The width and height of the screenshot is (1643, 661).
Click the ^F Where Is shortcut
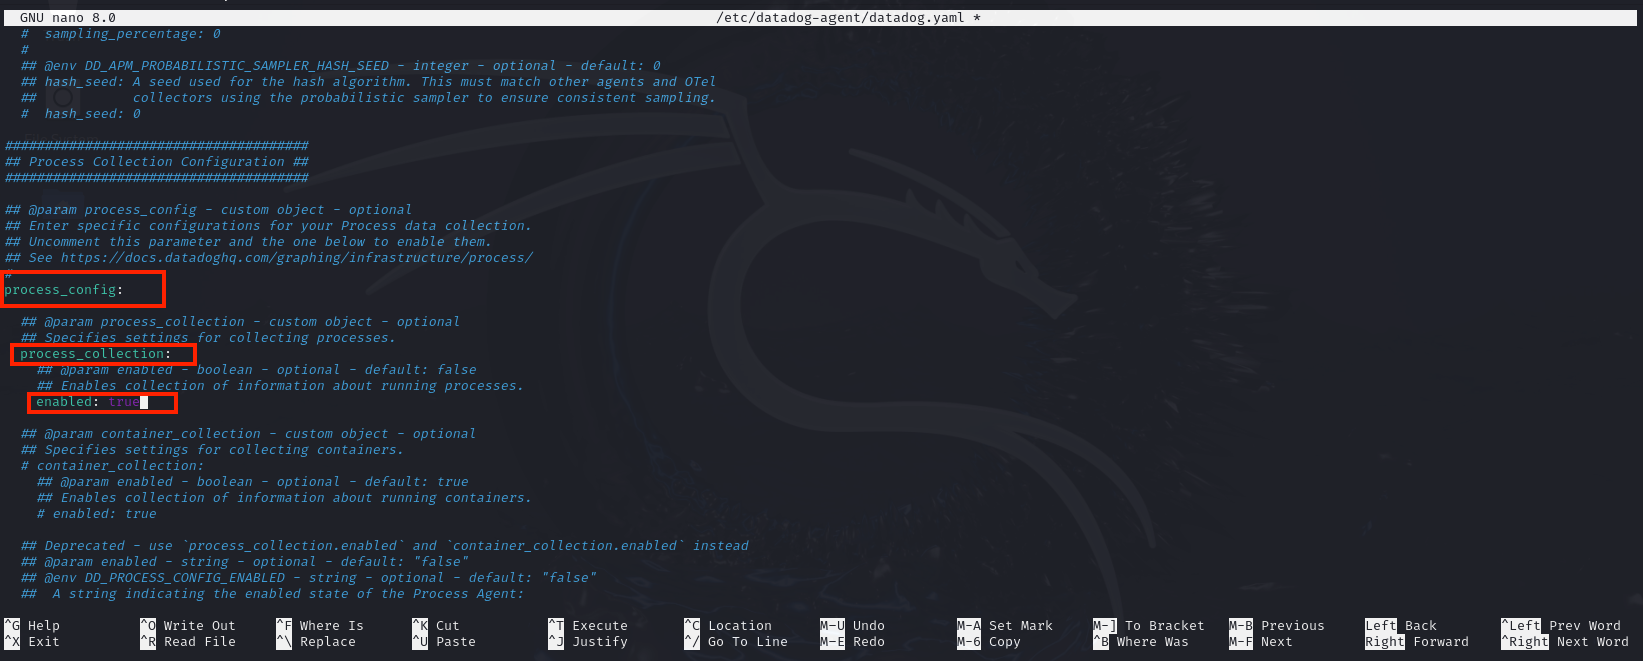(x=320, y=626)
